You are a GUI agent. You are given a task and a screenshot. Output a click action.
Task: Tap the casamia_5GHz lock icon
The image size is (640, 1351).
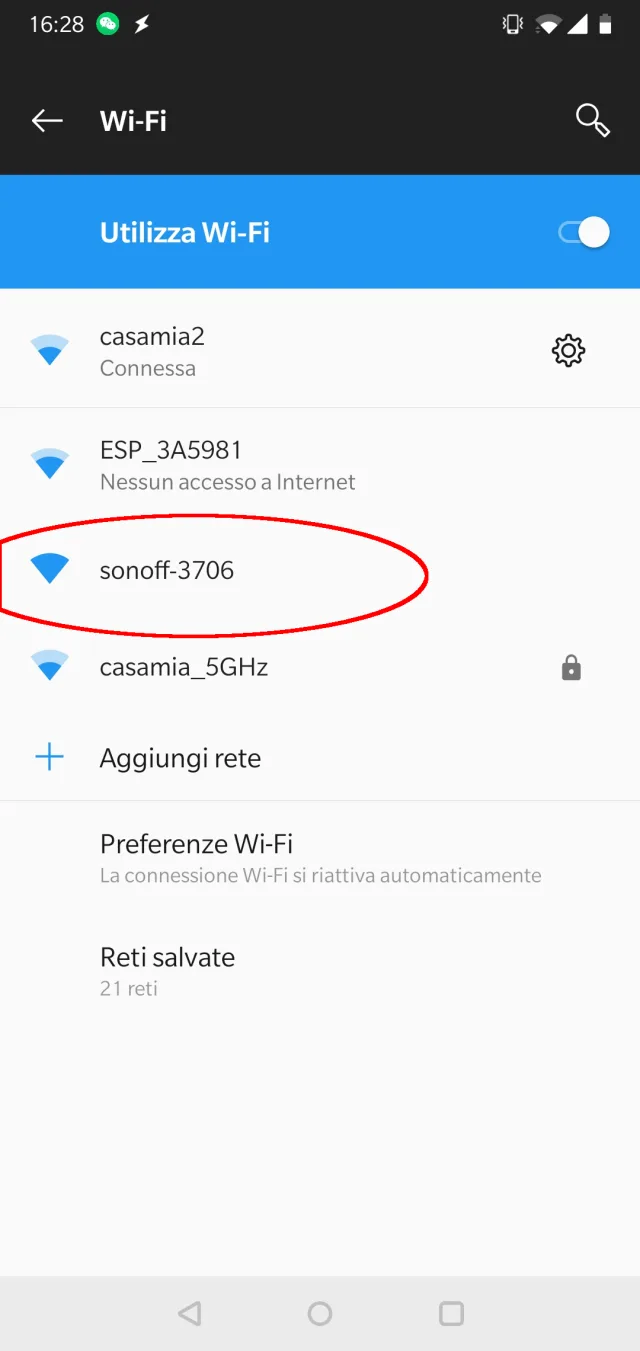pos(571,668)
